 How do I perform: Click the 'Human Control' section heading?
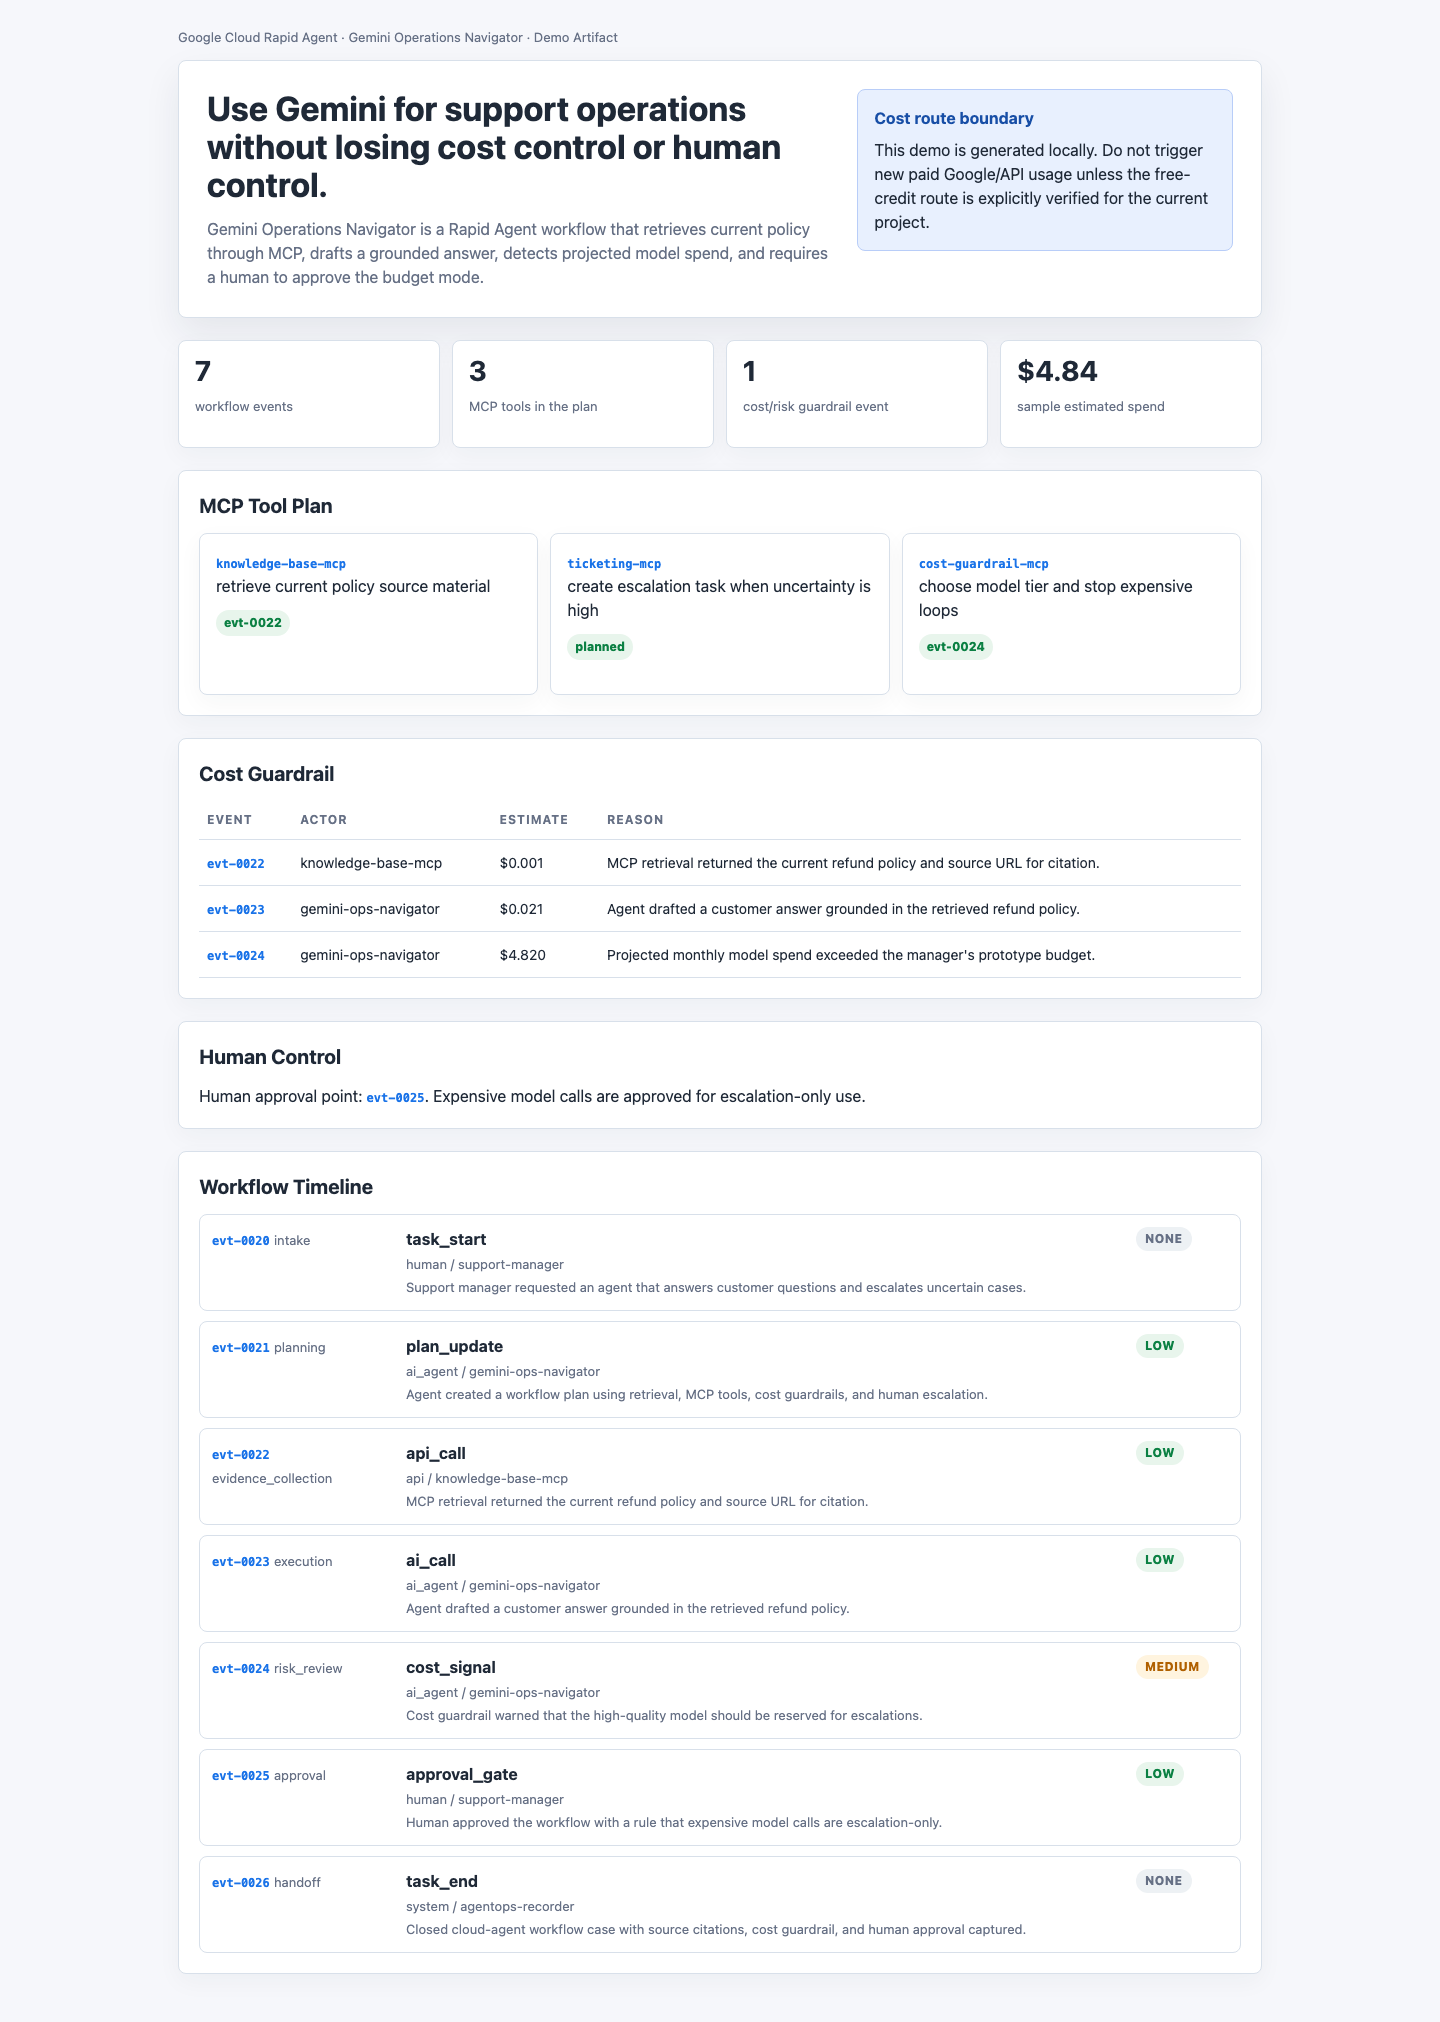tap(270, 1057)
